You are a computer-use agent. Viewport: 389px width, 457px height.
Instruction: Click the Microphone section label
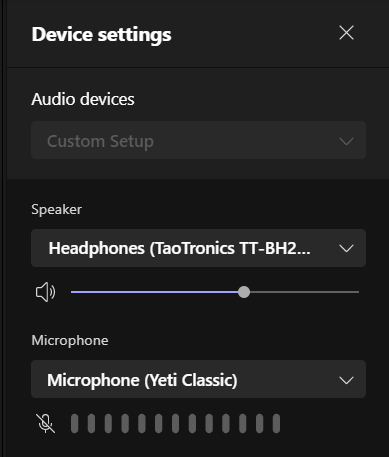point(70,340)
